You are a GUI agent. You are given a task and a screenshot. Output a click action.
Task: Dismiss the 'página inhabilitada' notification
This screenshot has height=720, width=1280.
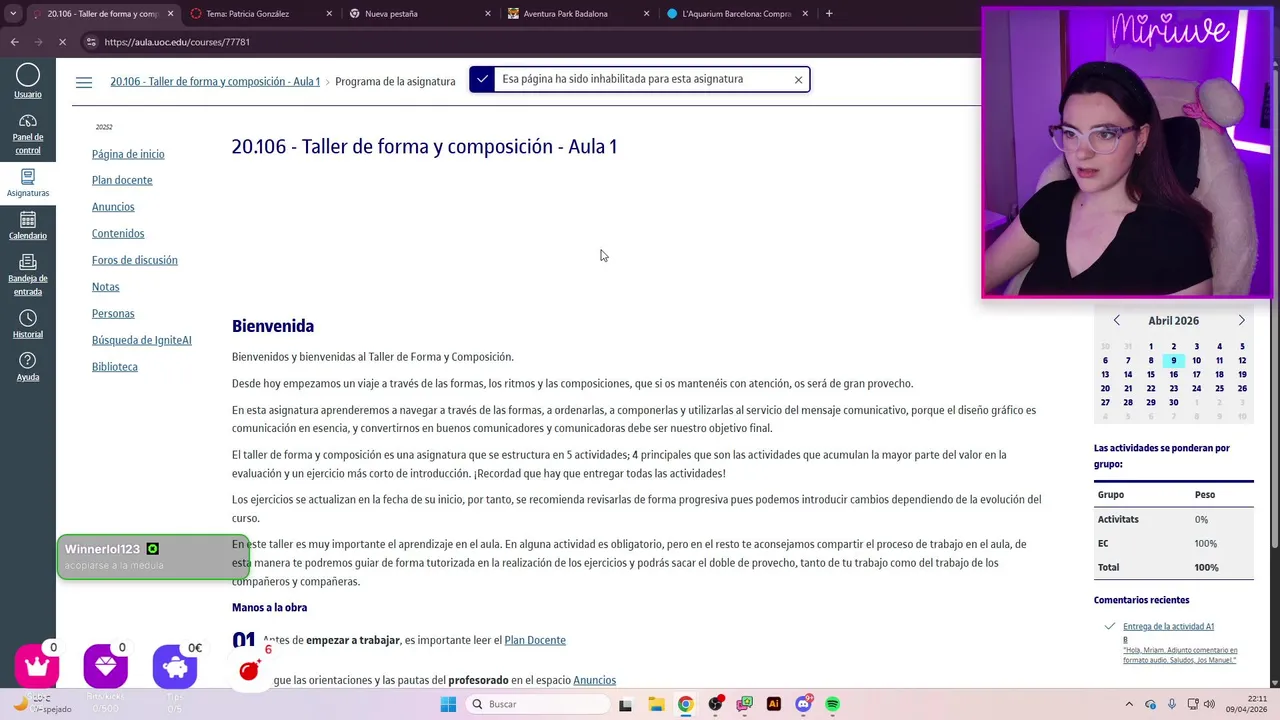pos(798,80)
